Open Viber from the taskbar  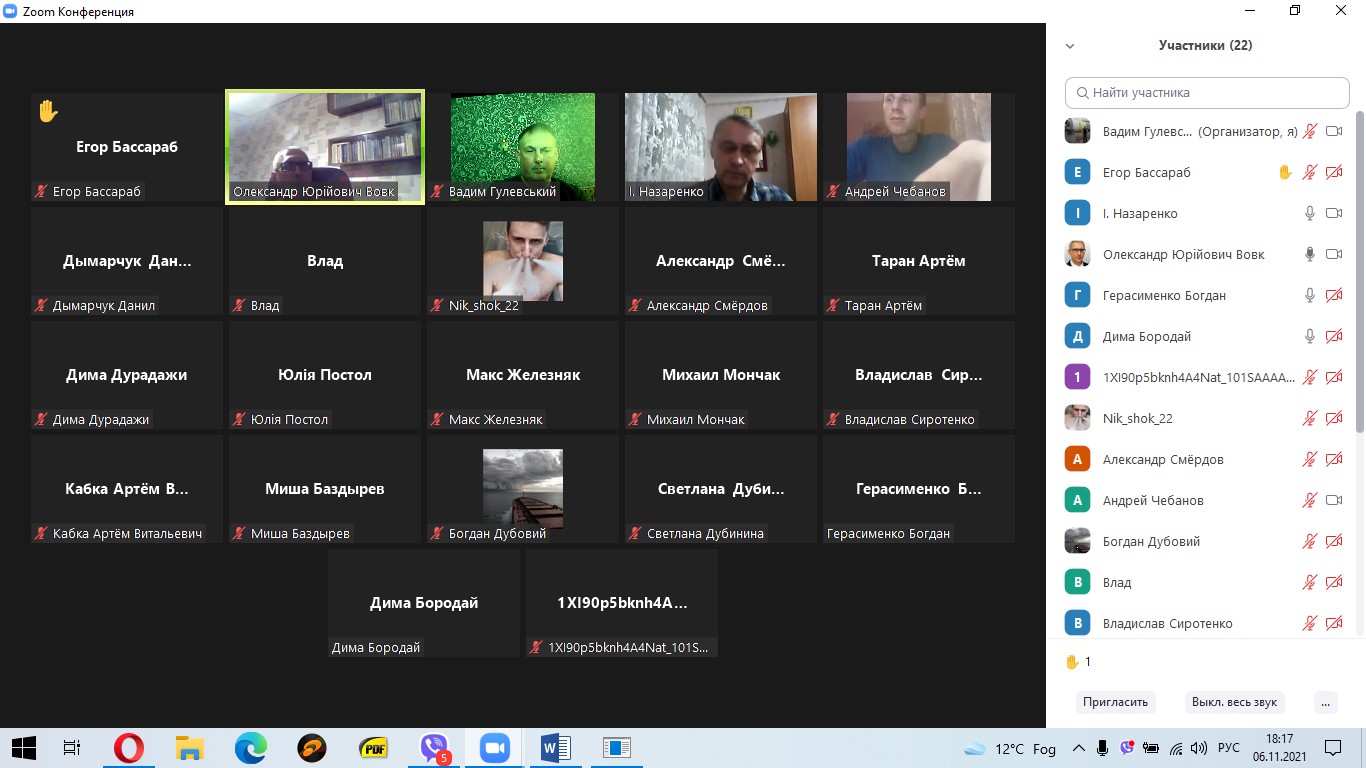pyautogui.click(x=435, y=748)
